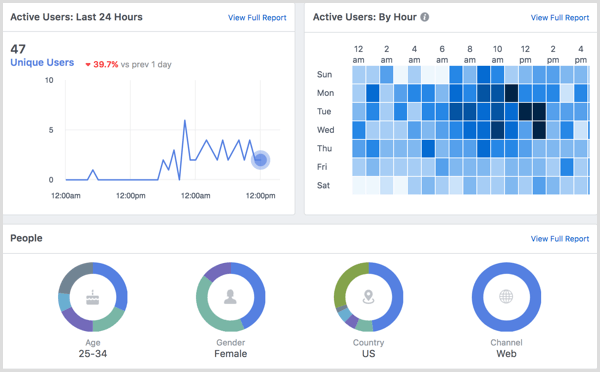The width and height of the screenshot is (600, 372).
Task: Click the Mon row label in the heatmap
Action: point(325,93)
